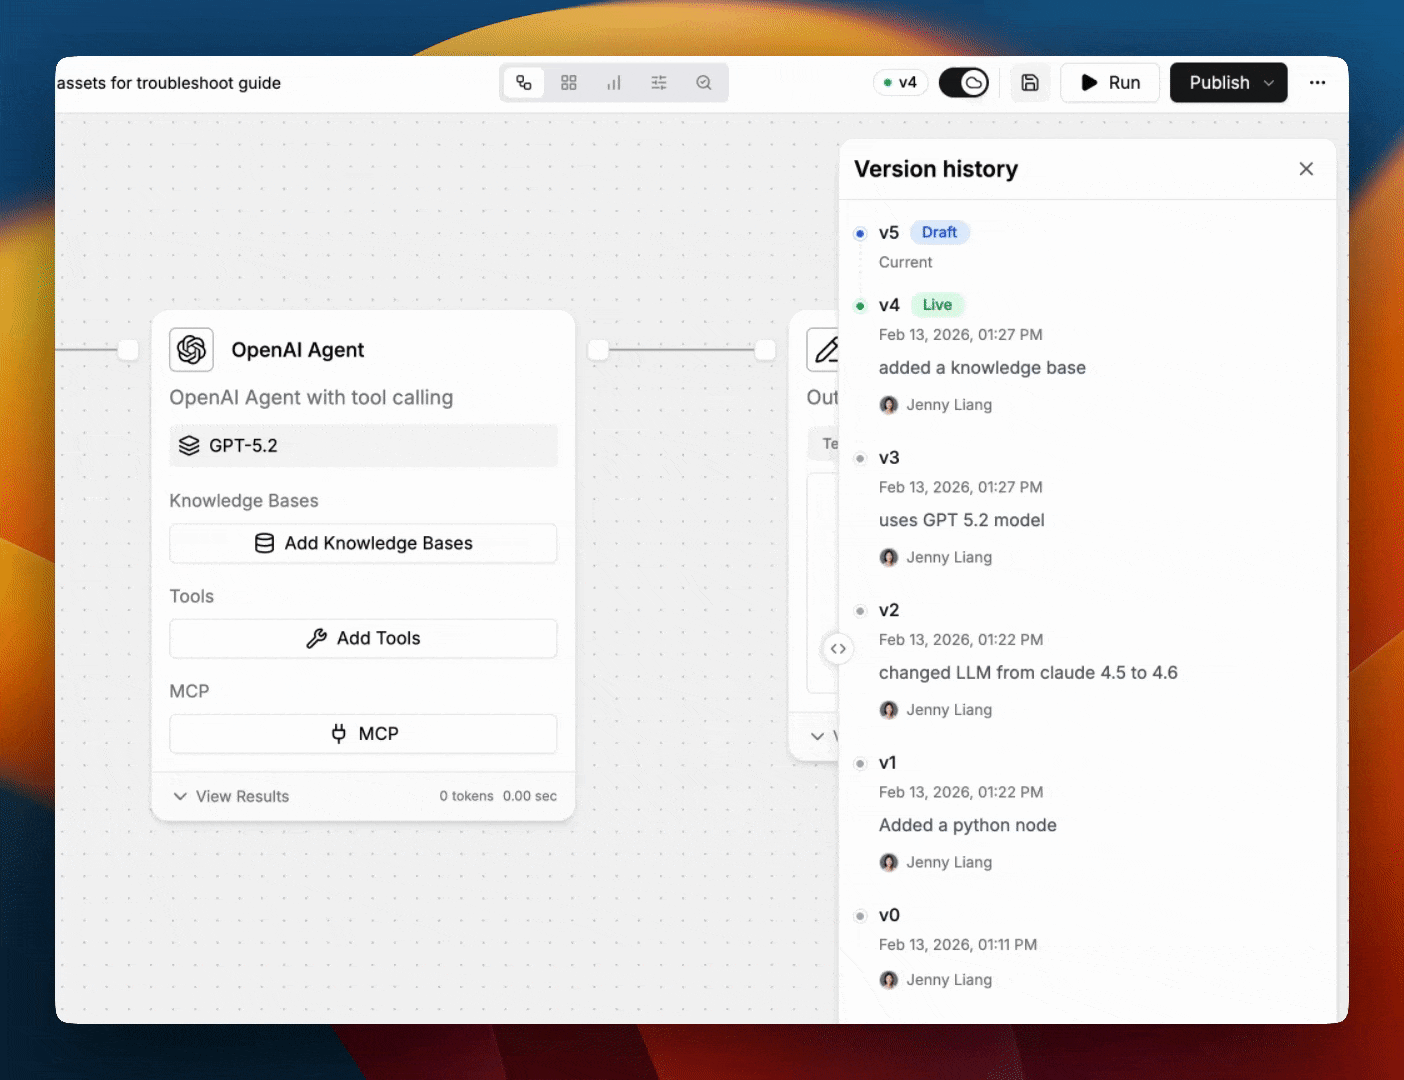Click the save floppy disk icon
Viewport: 1404px width, 1080px height.
pos(1030,83)
